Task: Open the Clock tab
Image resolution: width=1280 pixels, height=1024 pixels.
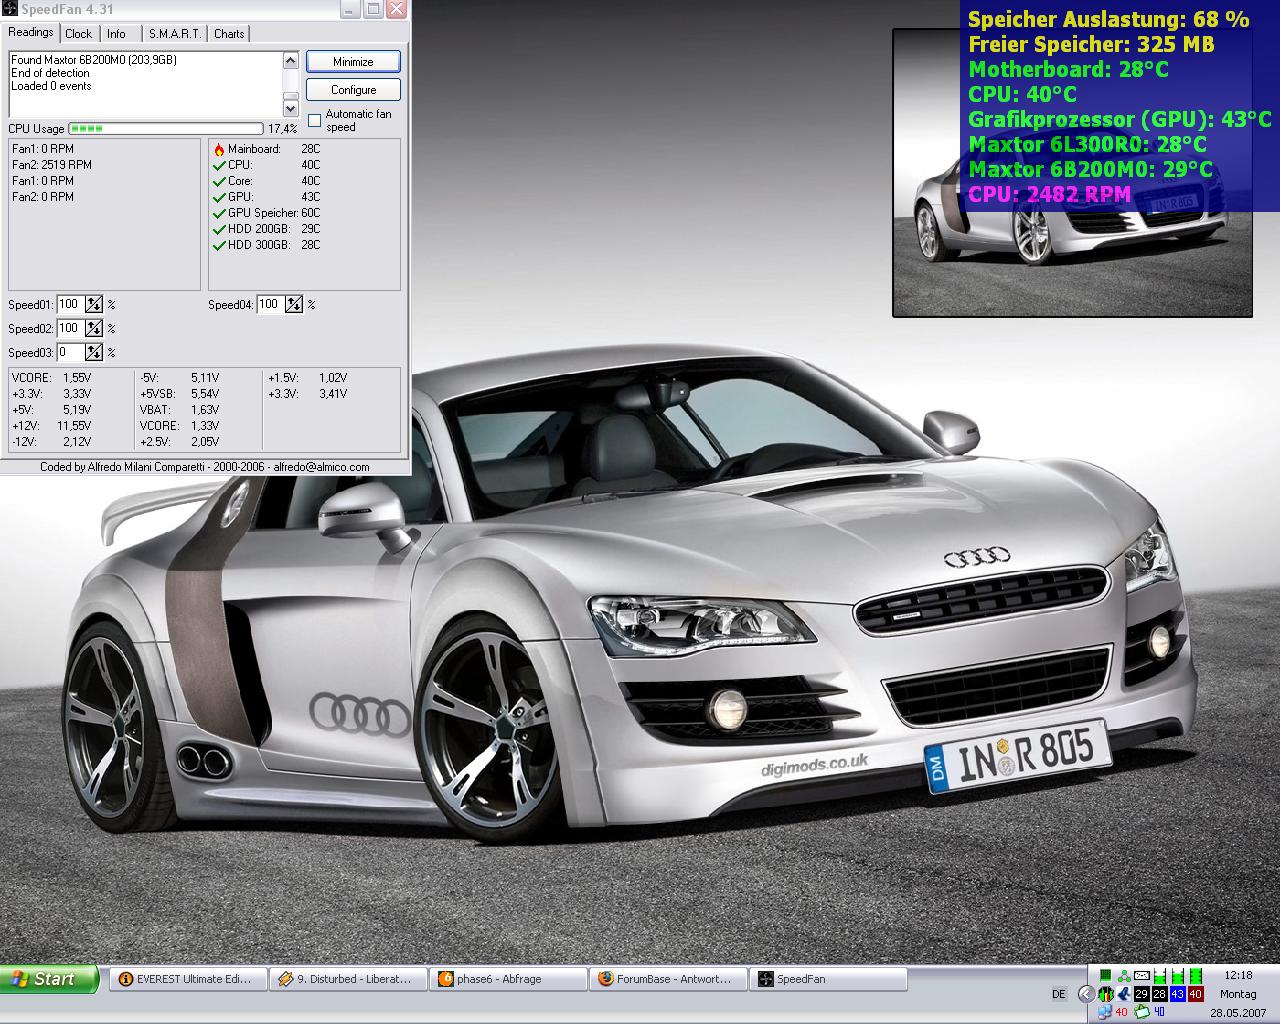Action: point(78,34)
